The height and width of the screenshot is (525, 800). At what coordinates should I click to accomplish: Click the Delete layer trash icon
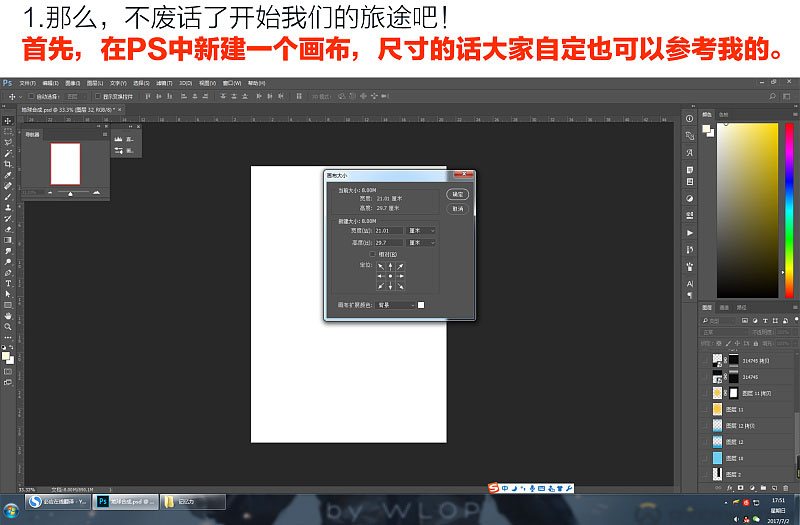786,488
